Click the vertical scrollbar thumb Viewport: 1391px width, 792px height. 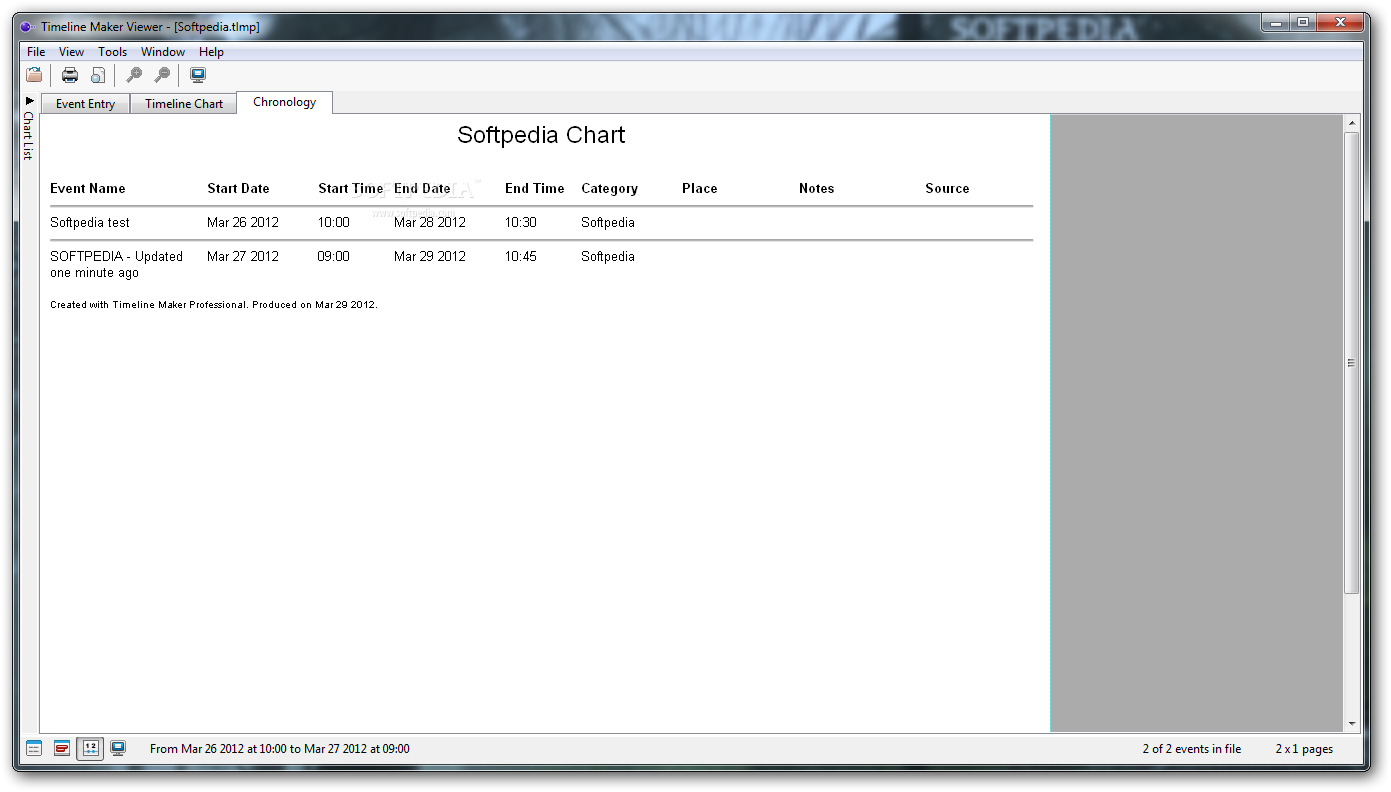[x=1352, y=363]
